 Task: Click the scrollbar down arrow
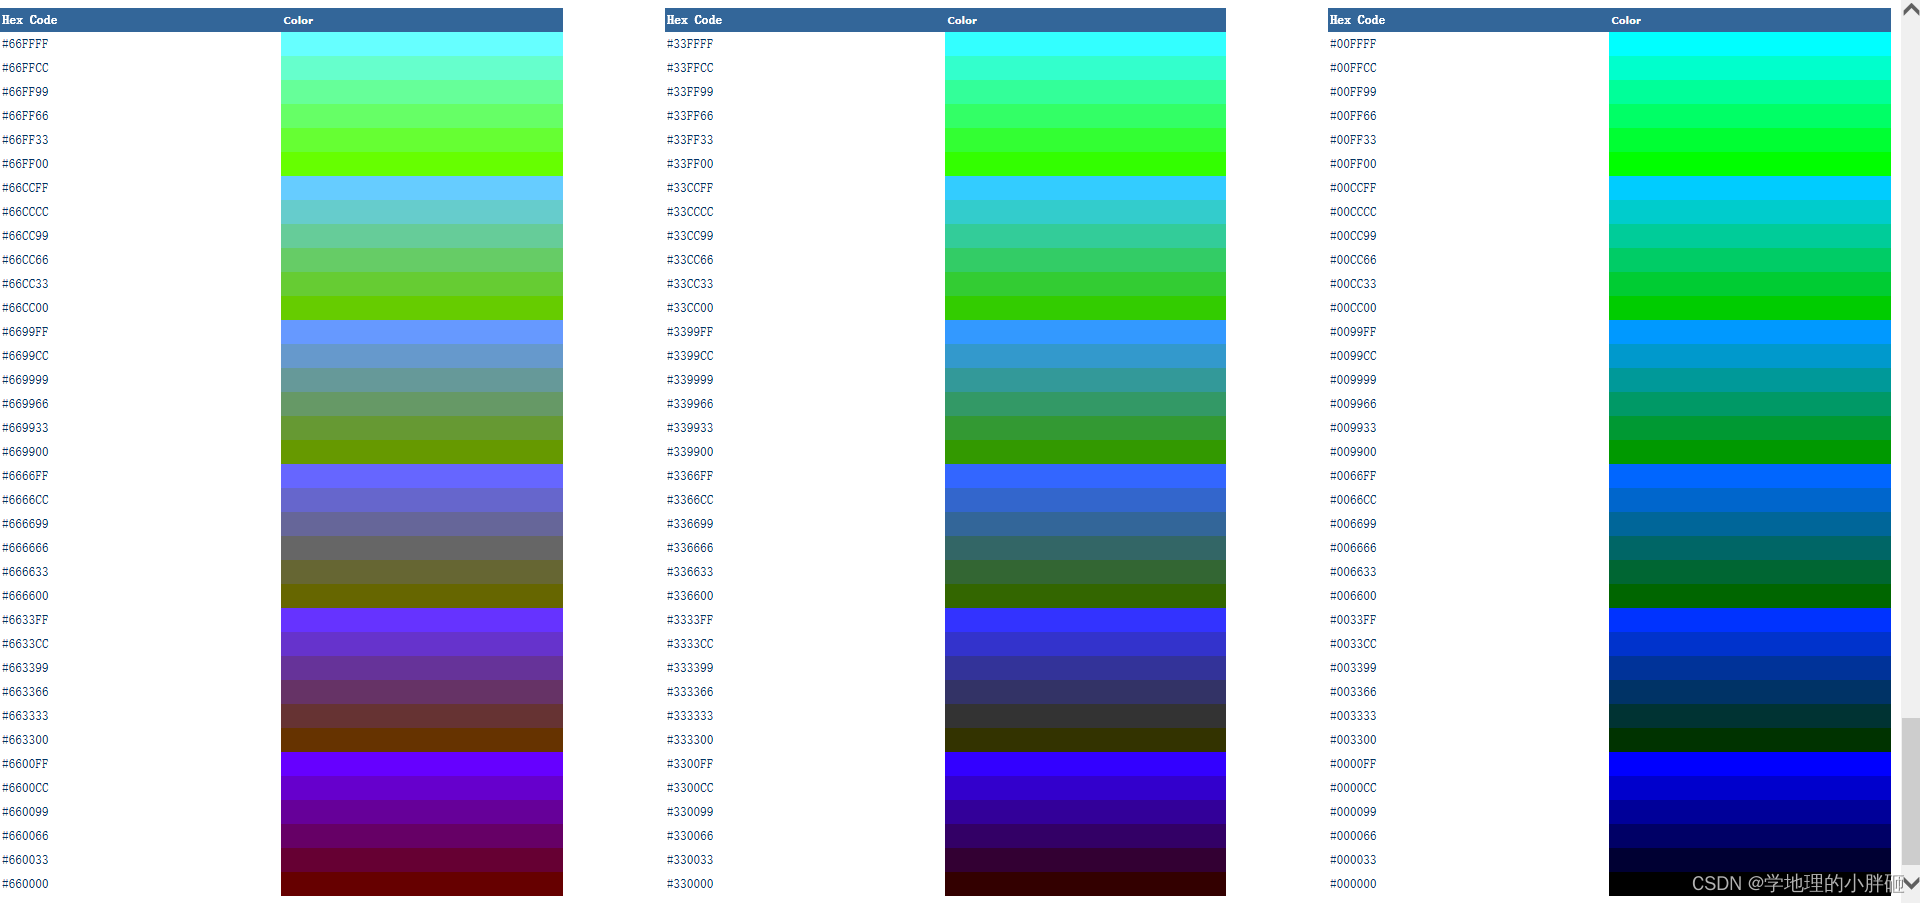coord(1911,884)
